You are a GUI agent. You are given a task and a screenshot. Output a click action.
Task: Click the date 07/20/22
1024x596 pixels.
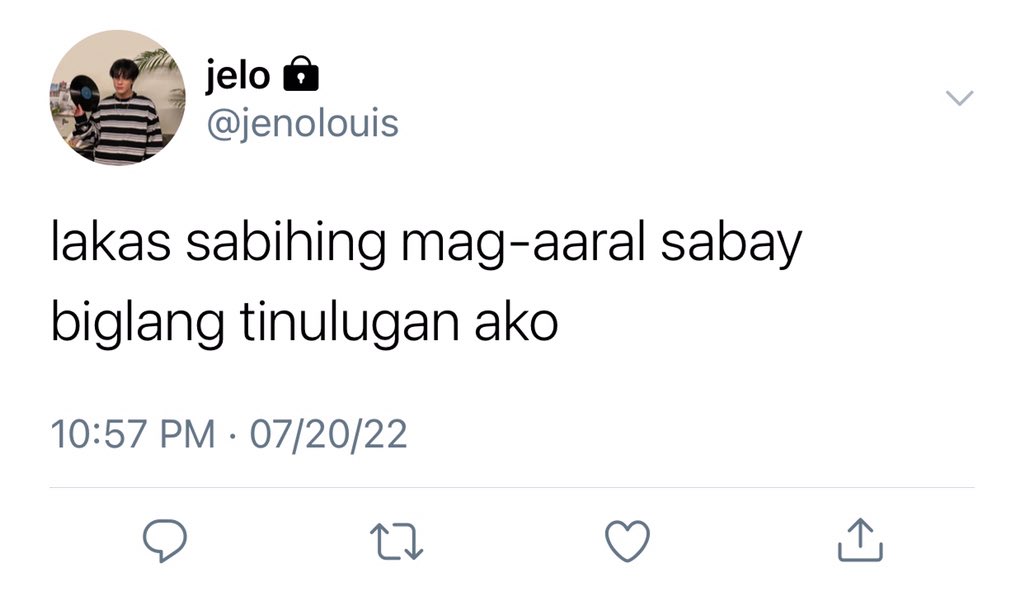(x=328, y=434)
